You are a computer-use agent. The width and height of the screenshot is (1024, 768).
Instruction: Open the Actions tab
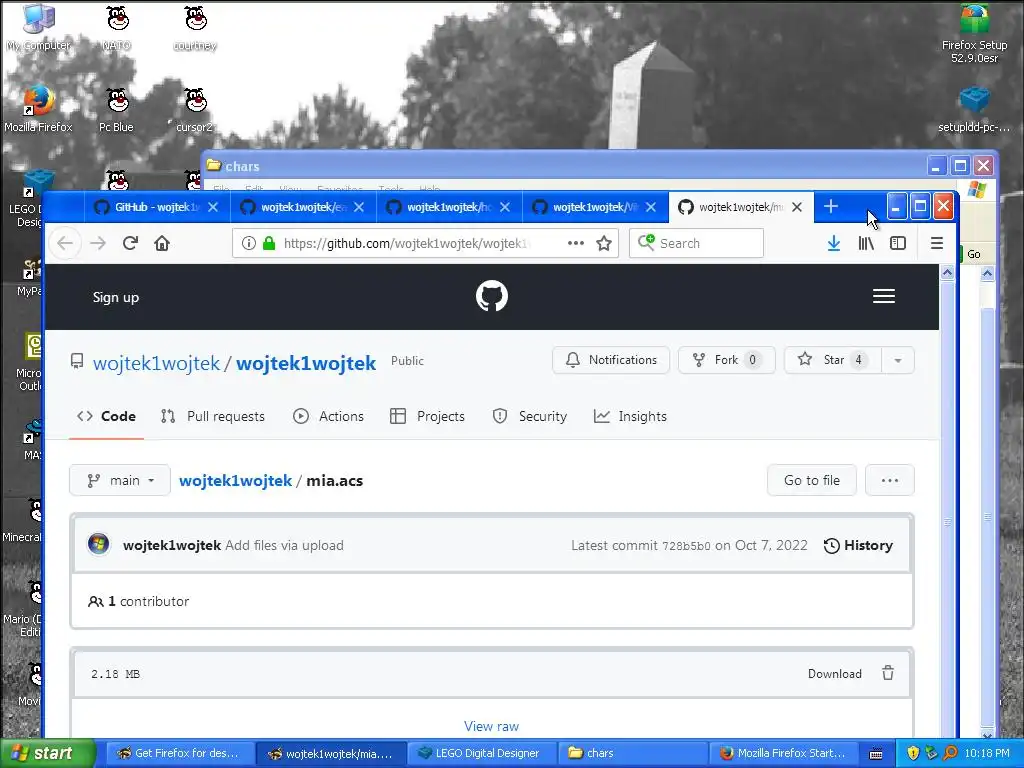[x=328, y=417]
